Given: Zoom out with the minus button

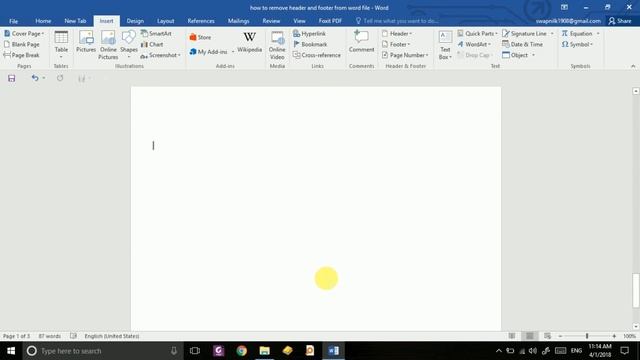Looking at the screenshot, I should click(560, 336).
